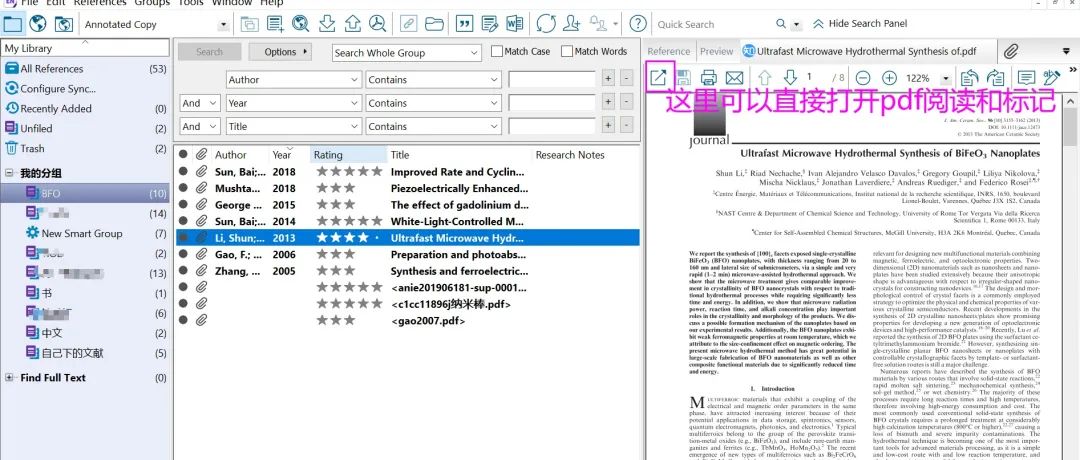Go to next PDF page arrow

click(790, 78)
